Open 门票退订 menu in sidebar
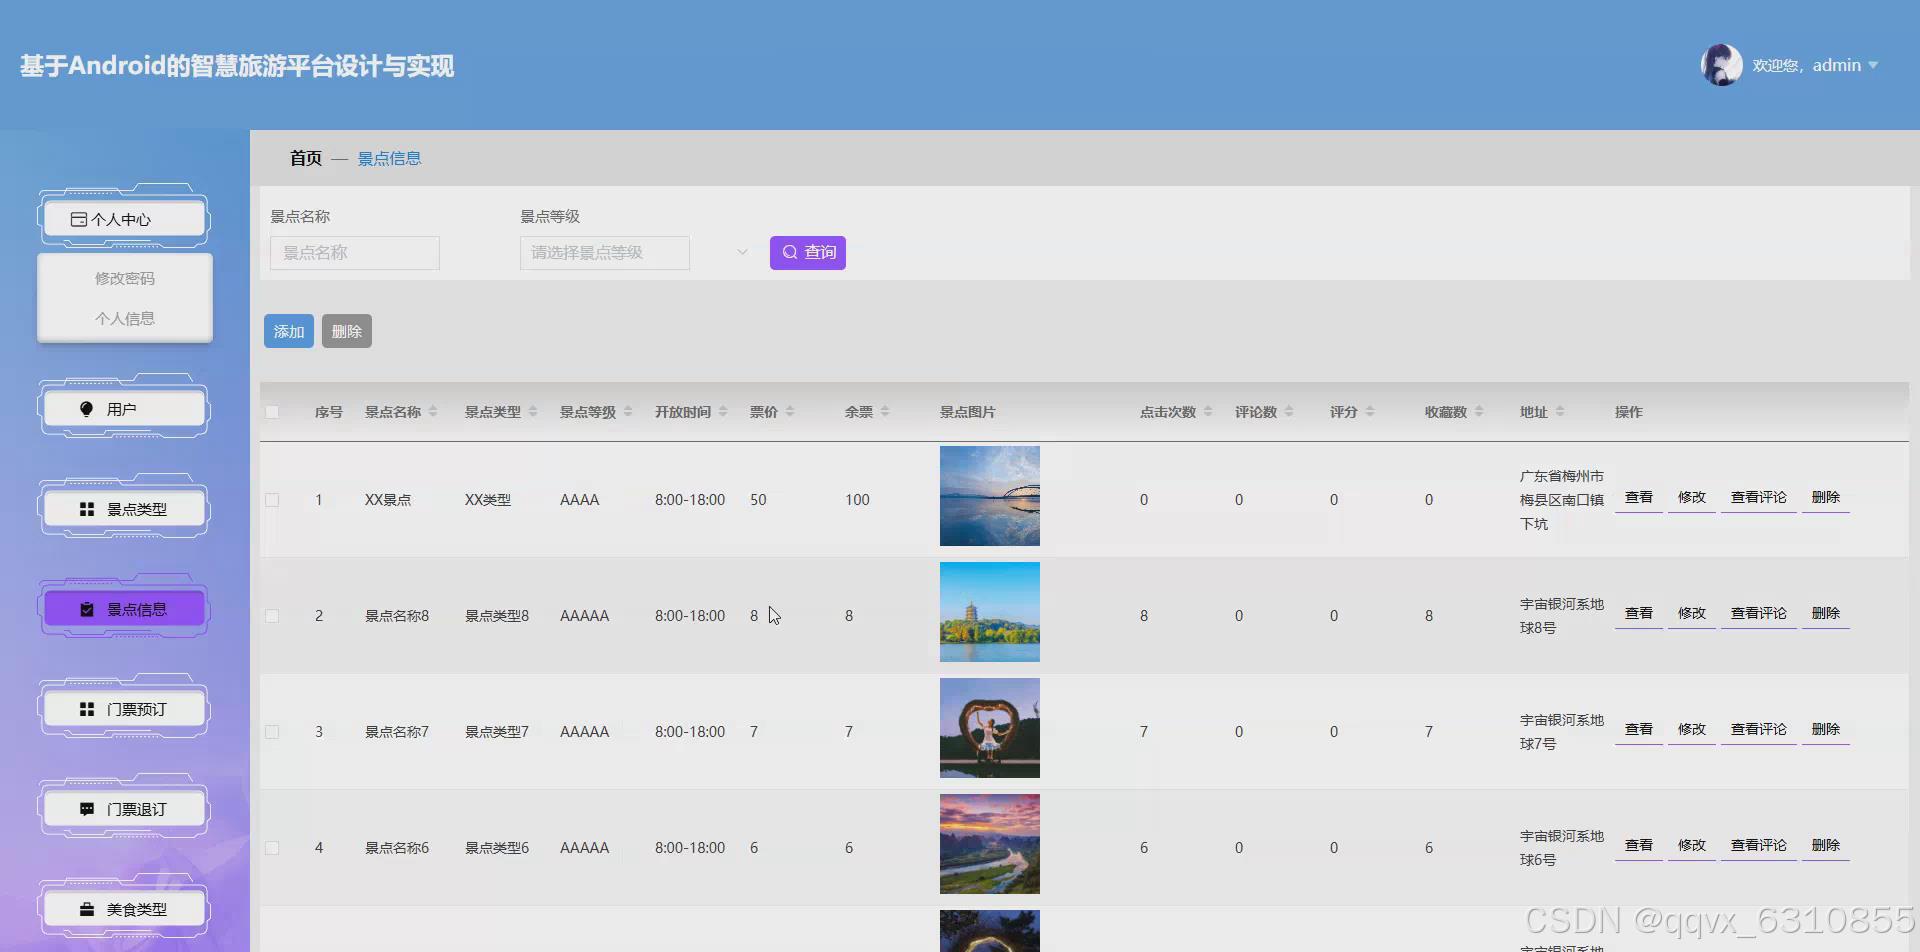This screenshot has height=952, width=1920. [x=124, y=809]
